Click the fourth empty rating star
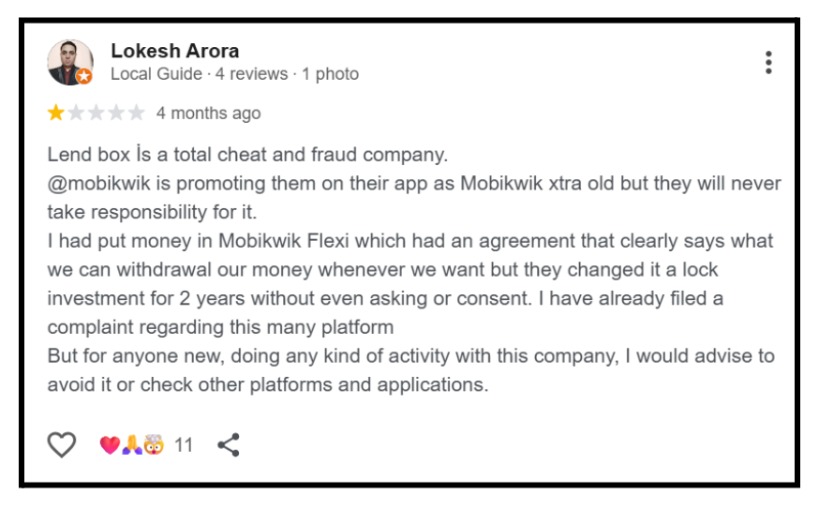Viewport: 819px width, 505px height. tap(116, 113)
